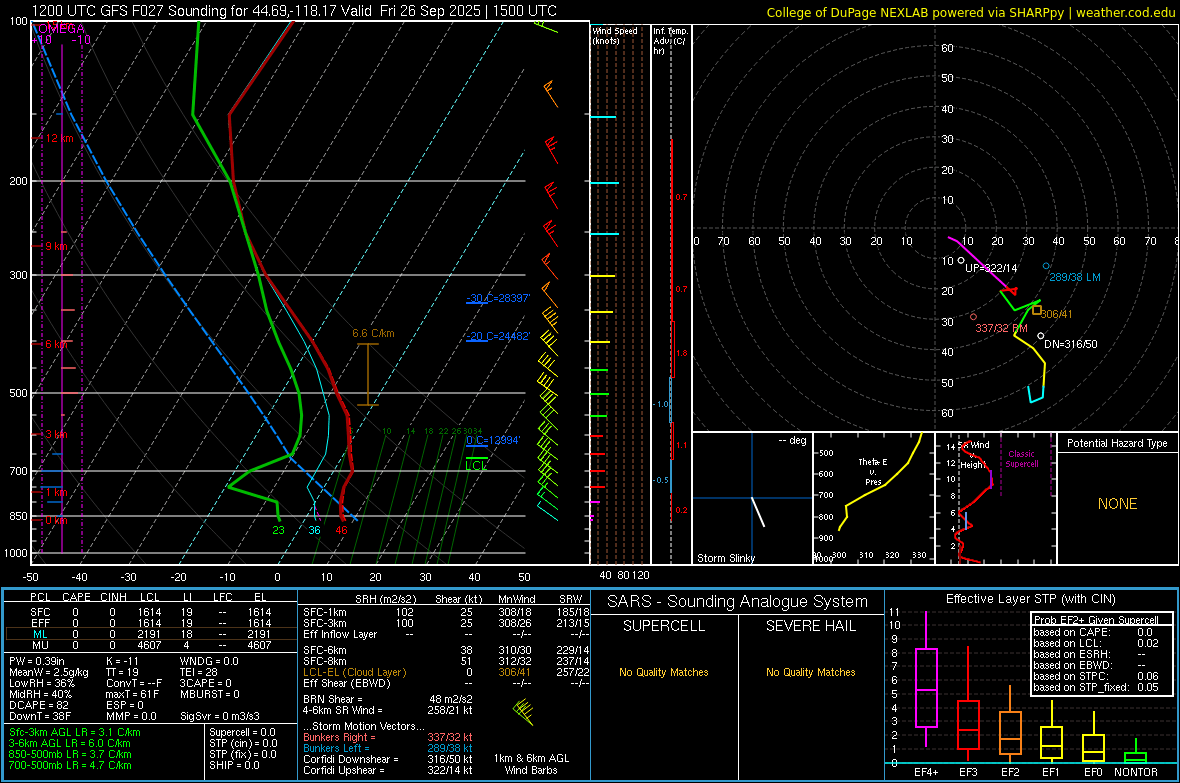Click the CAPE column header in the parcel table
1180x783 pixels.
[76, 597]
